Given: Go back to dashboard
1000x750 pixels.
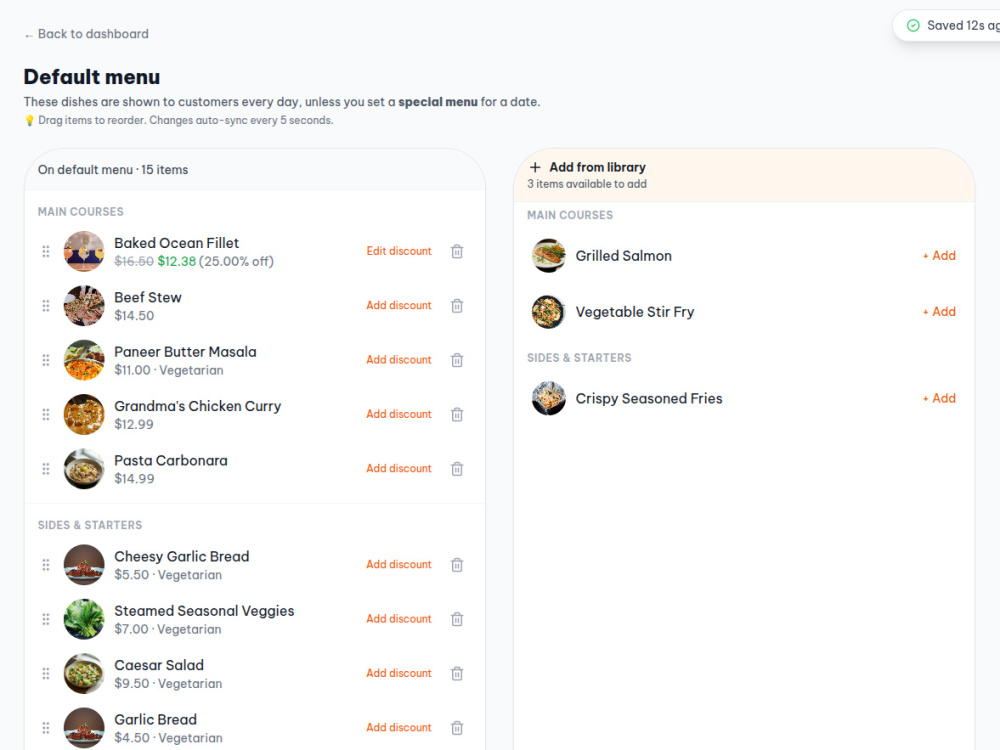Looking at the screenshot, I should pos(86,34).
